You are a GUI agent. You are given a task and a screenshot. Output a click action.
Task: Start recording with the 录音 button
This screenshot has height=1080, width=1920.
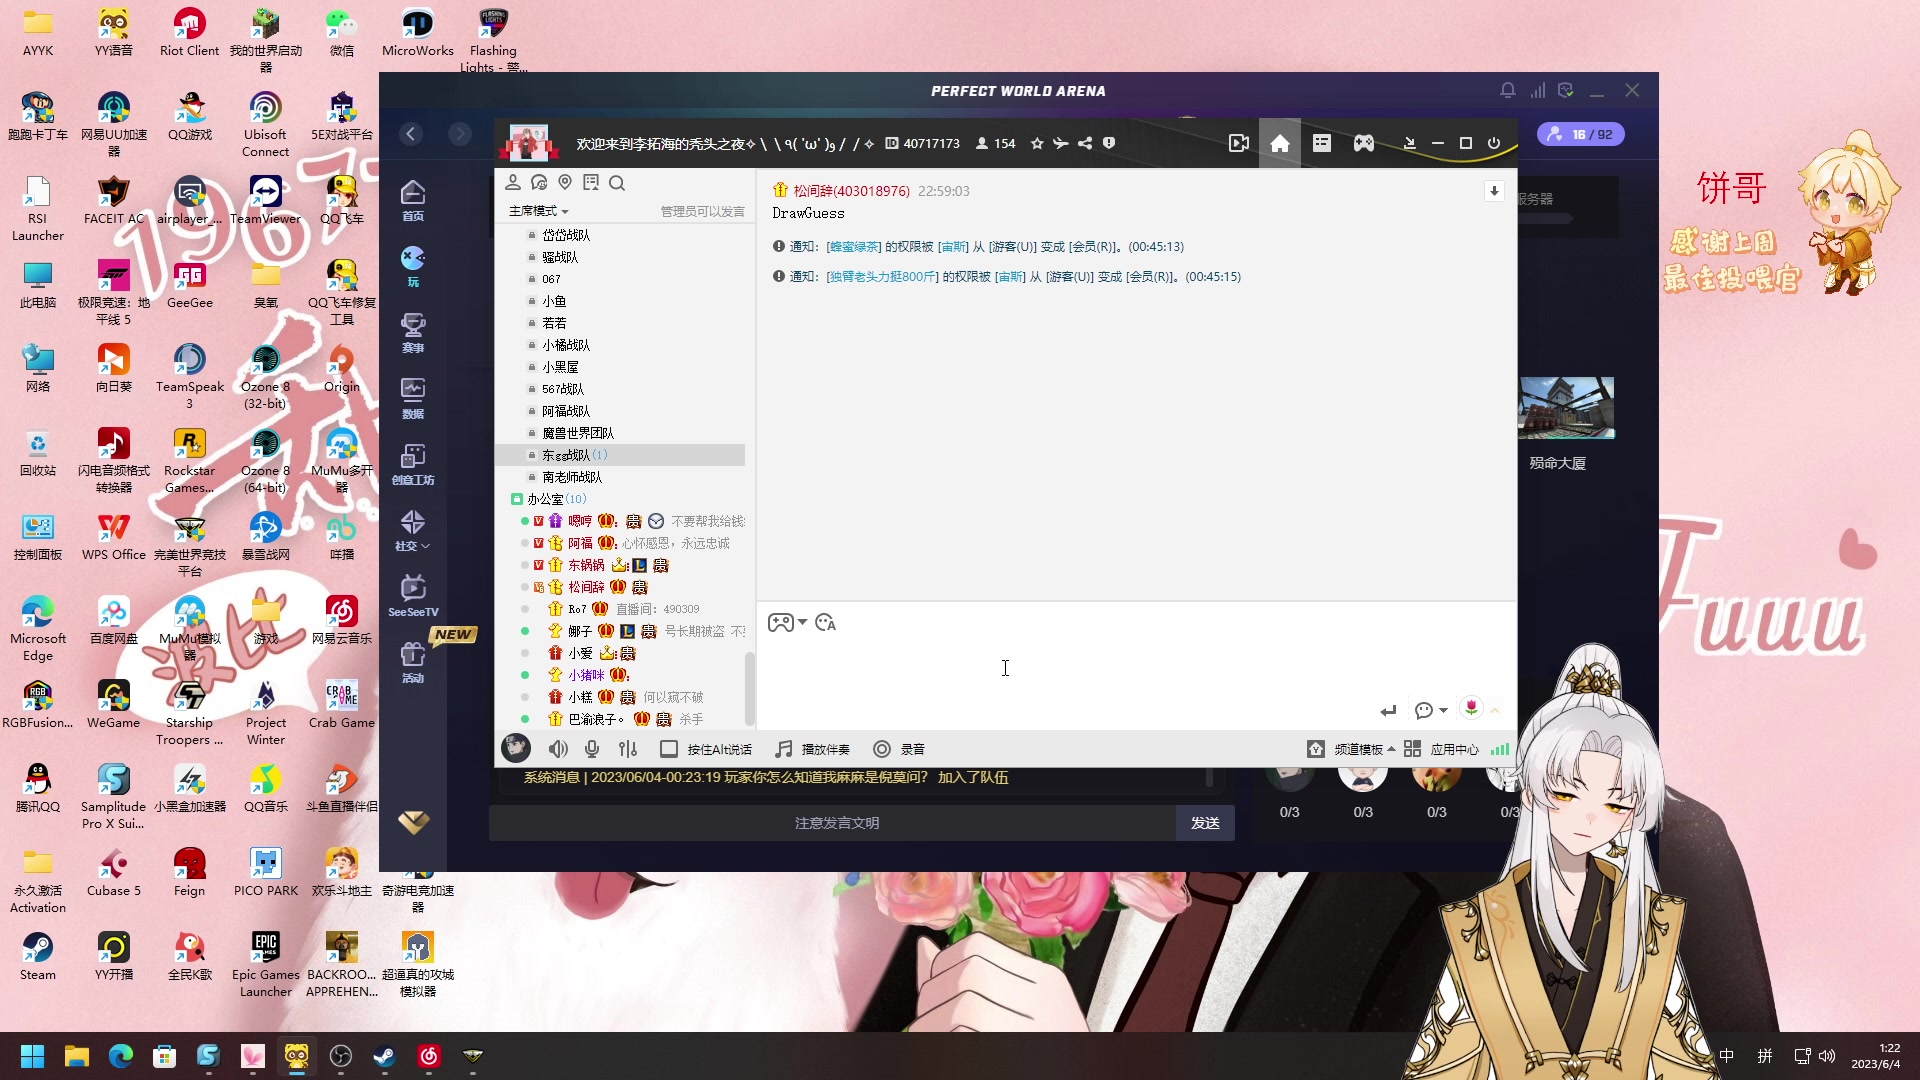pos(898,749)
